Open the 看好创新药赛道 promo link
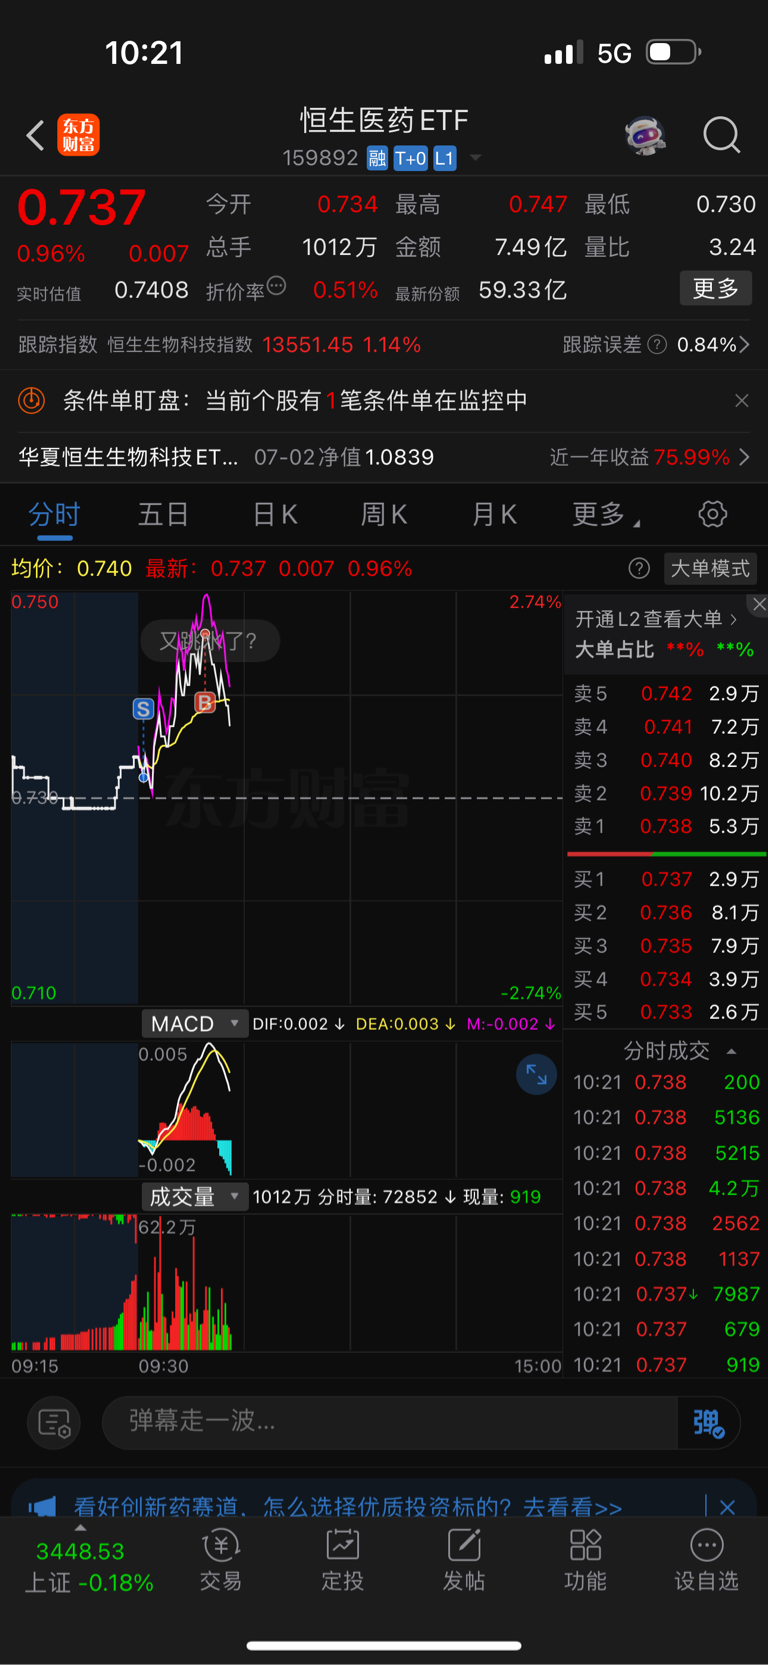 348,1507
